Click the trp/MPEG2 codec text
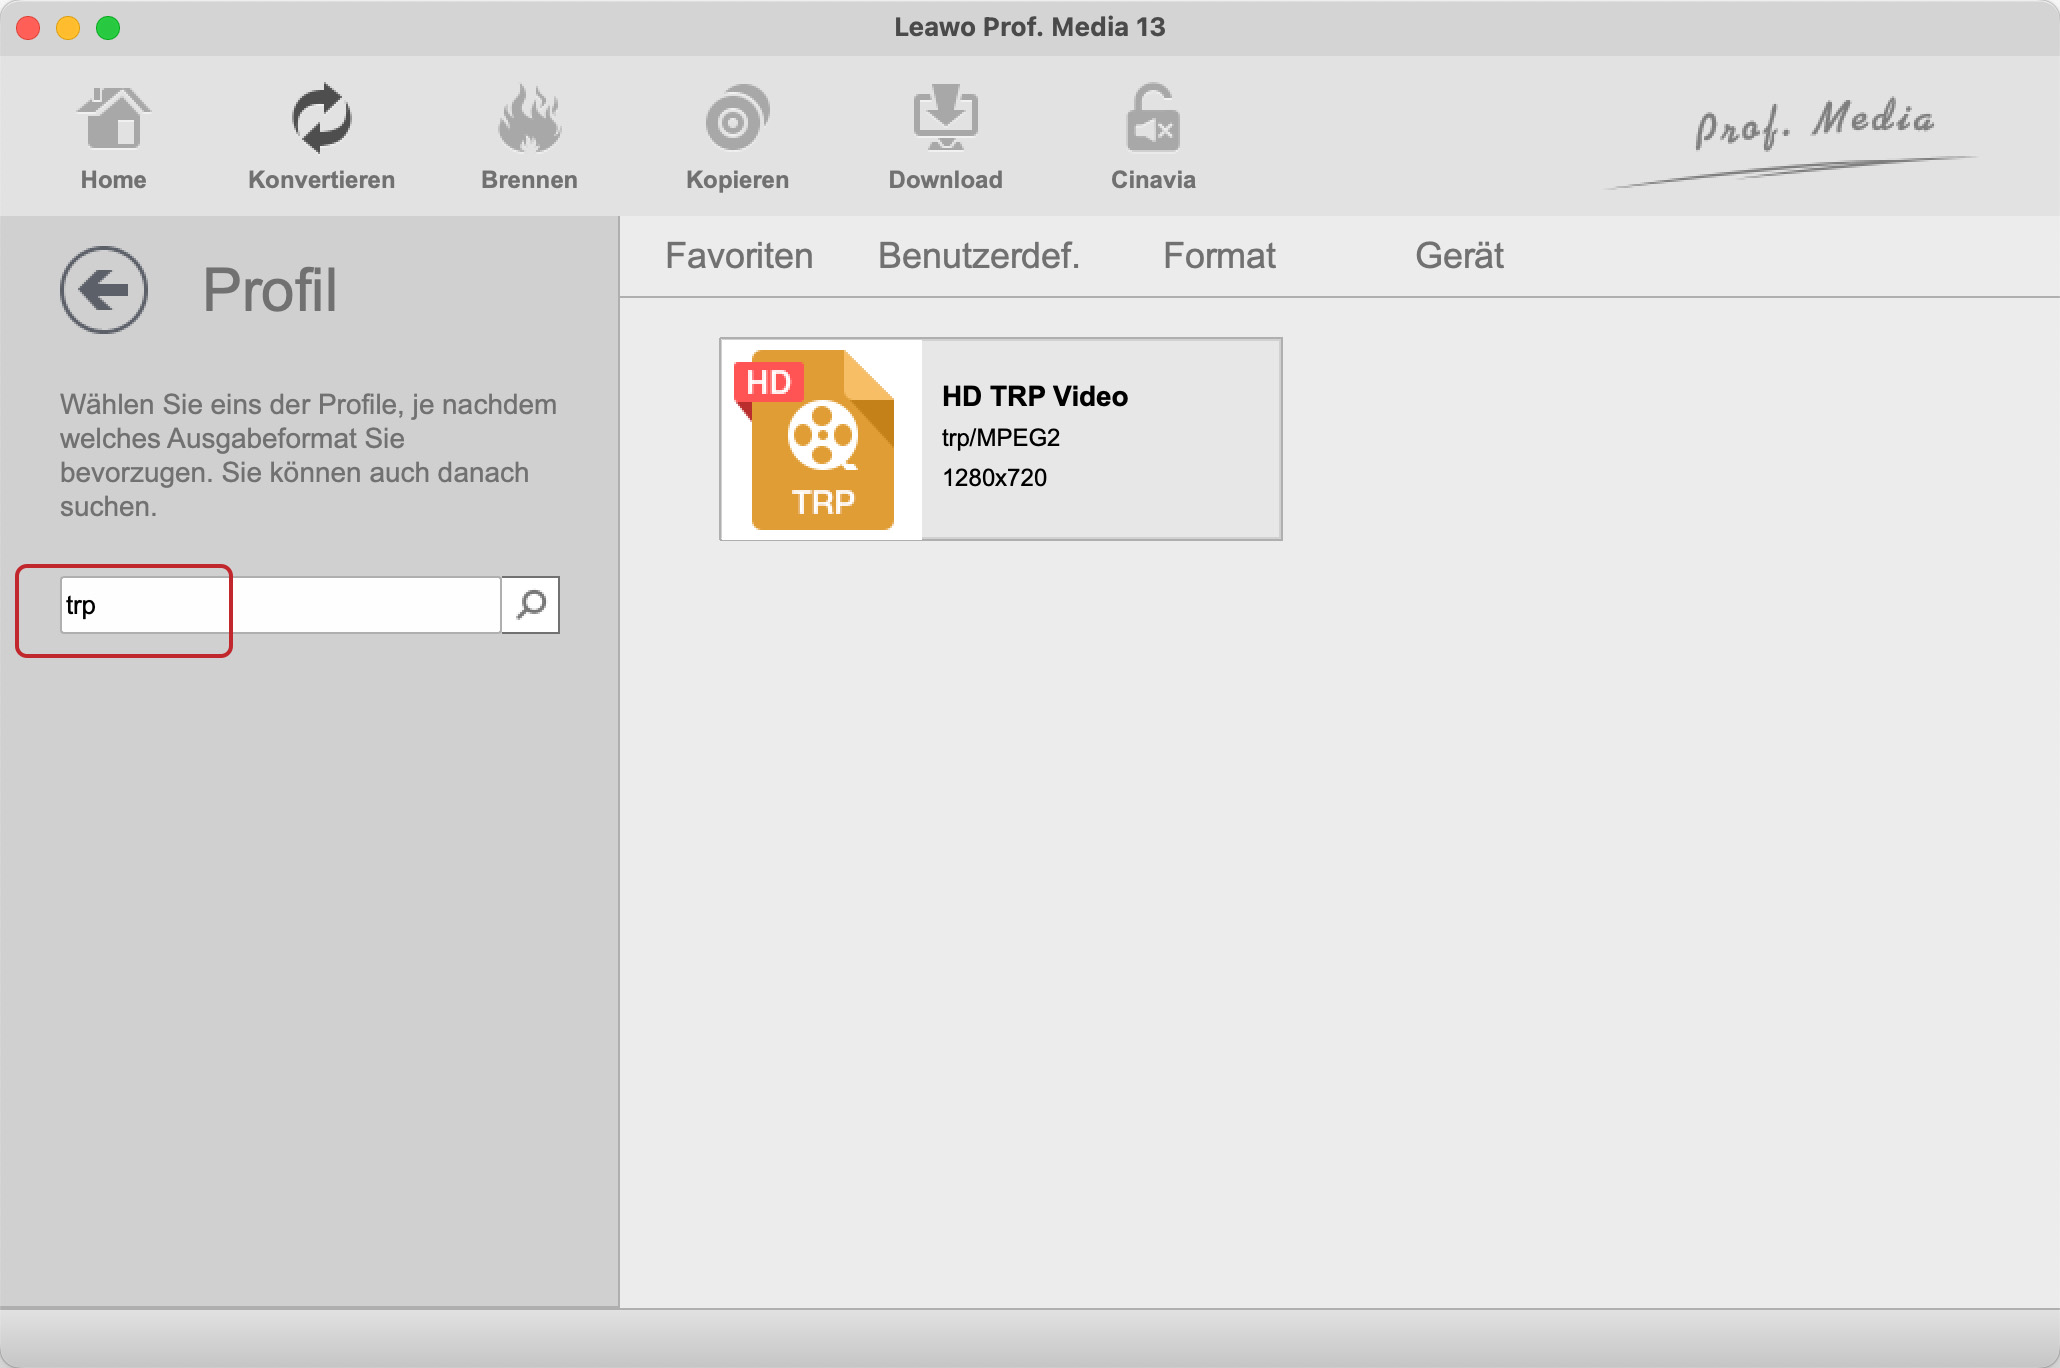This screenshot has height=1368, width=2060. (x=1001, y=437)
